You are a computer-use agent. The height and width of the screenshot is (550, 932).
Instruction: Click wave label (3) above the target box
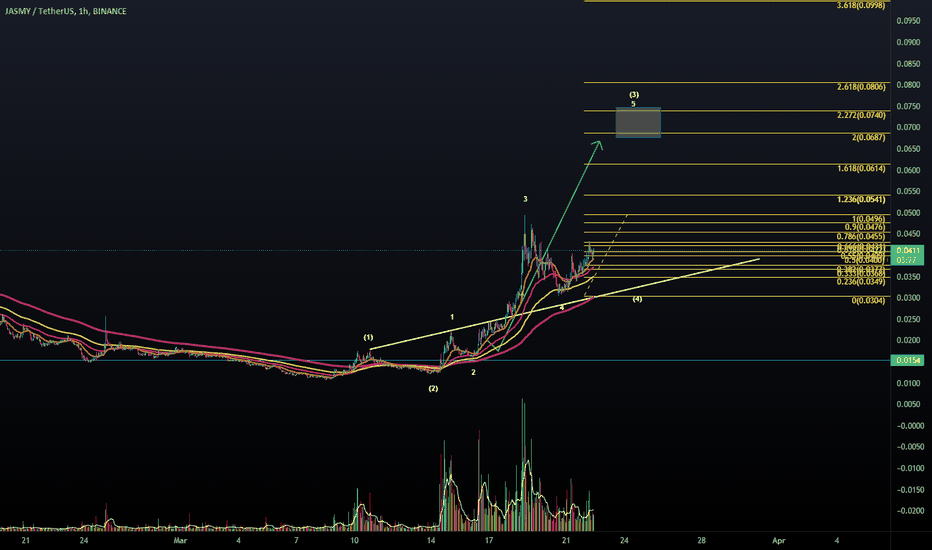coord(634,95)
